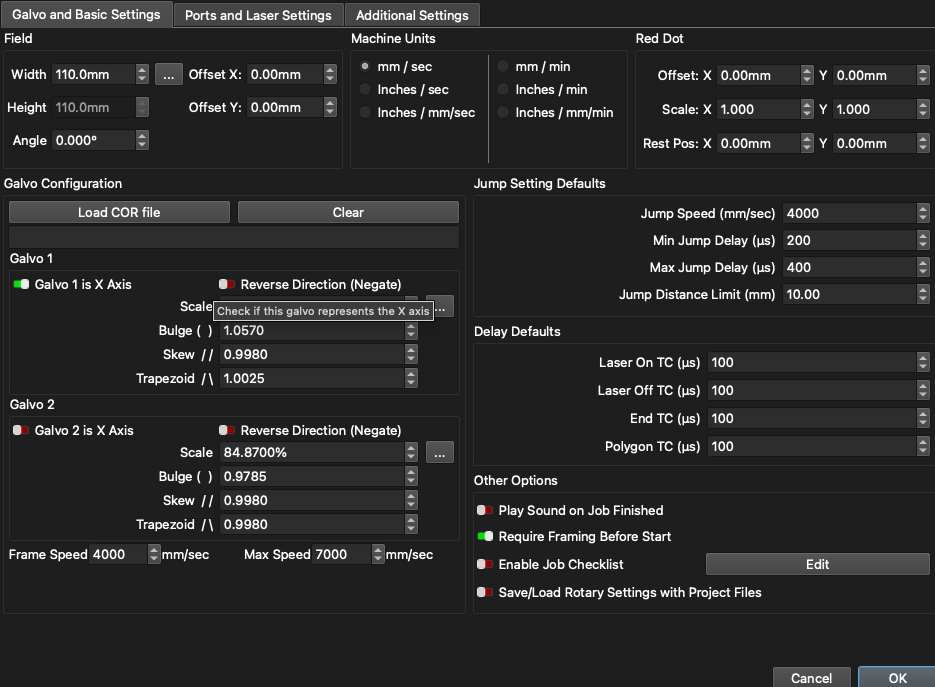Viewport: 935px width, 687px height.
Task: Select the Inches / sec machine unit
Action: point(366,90)
